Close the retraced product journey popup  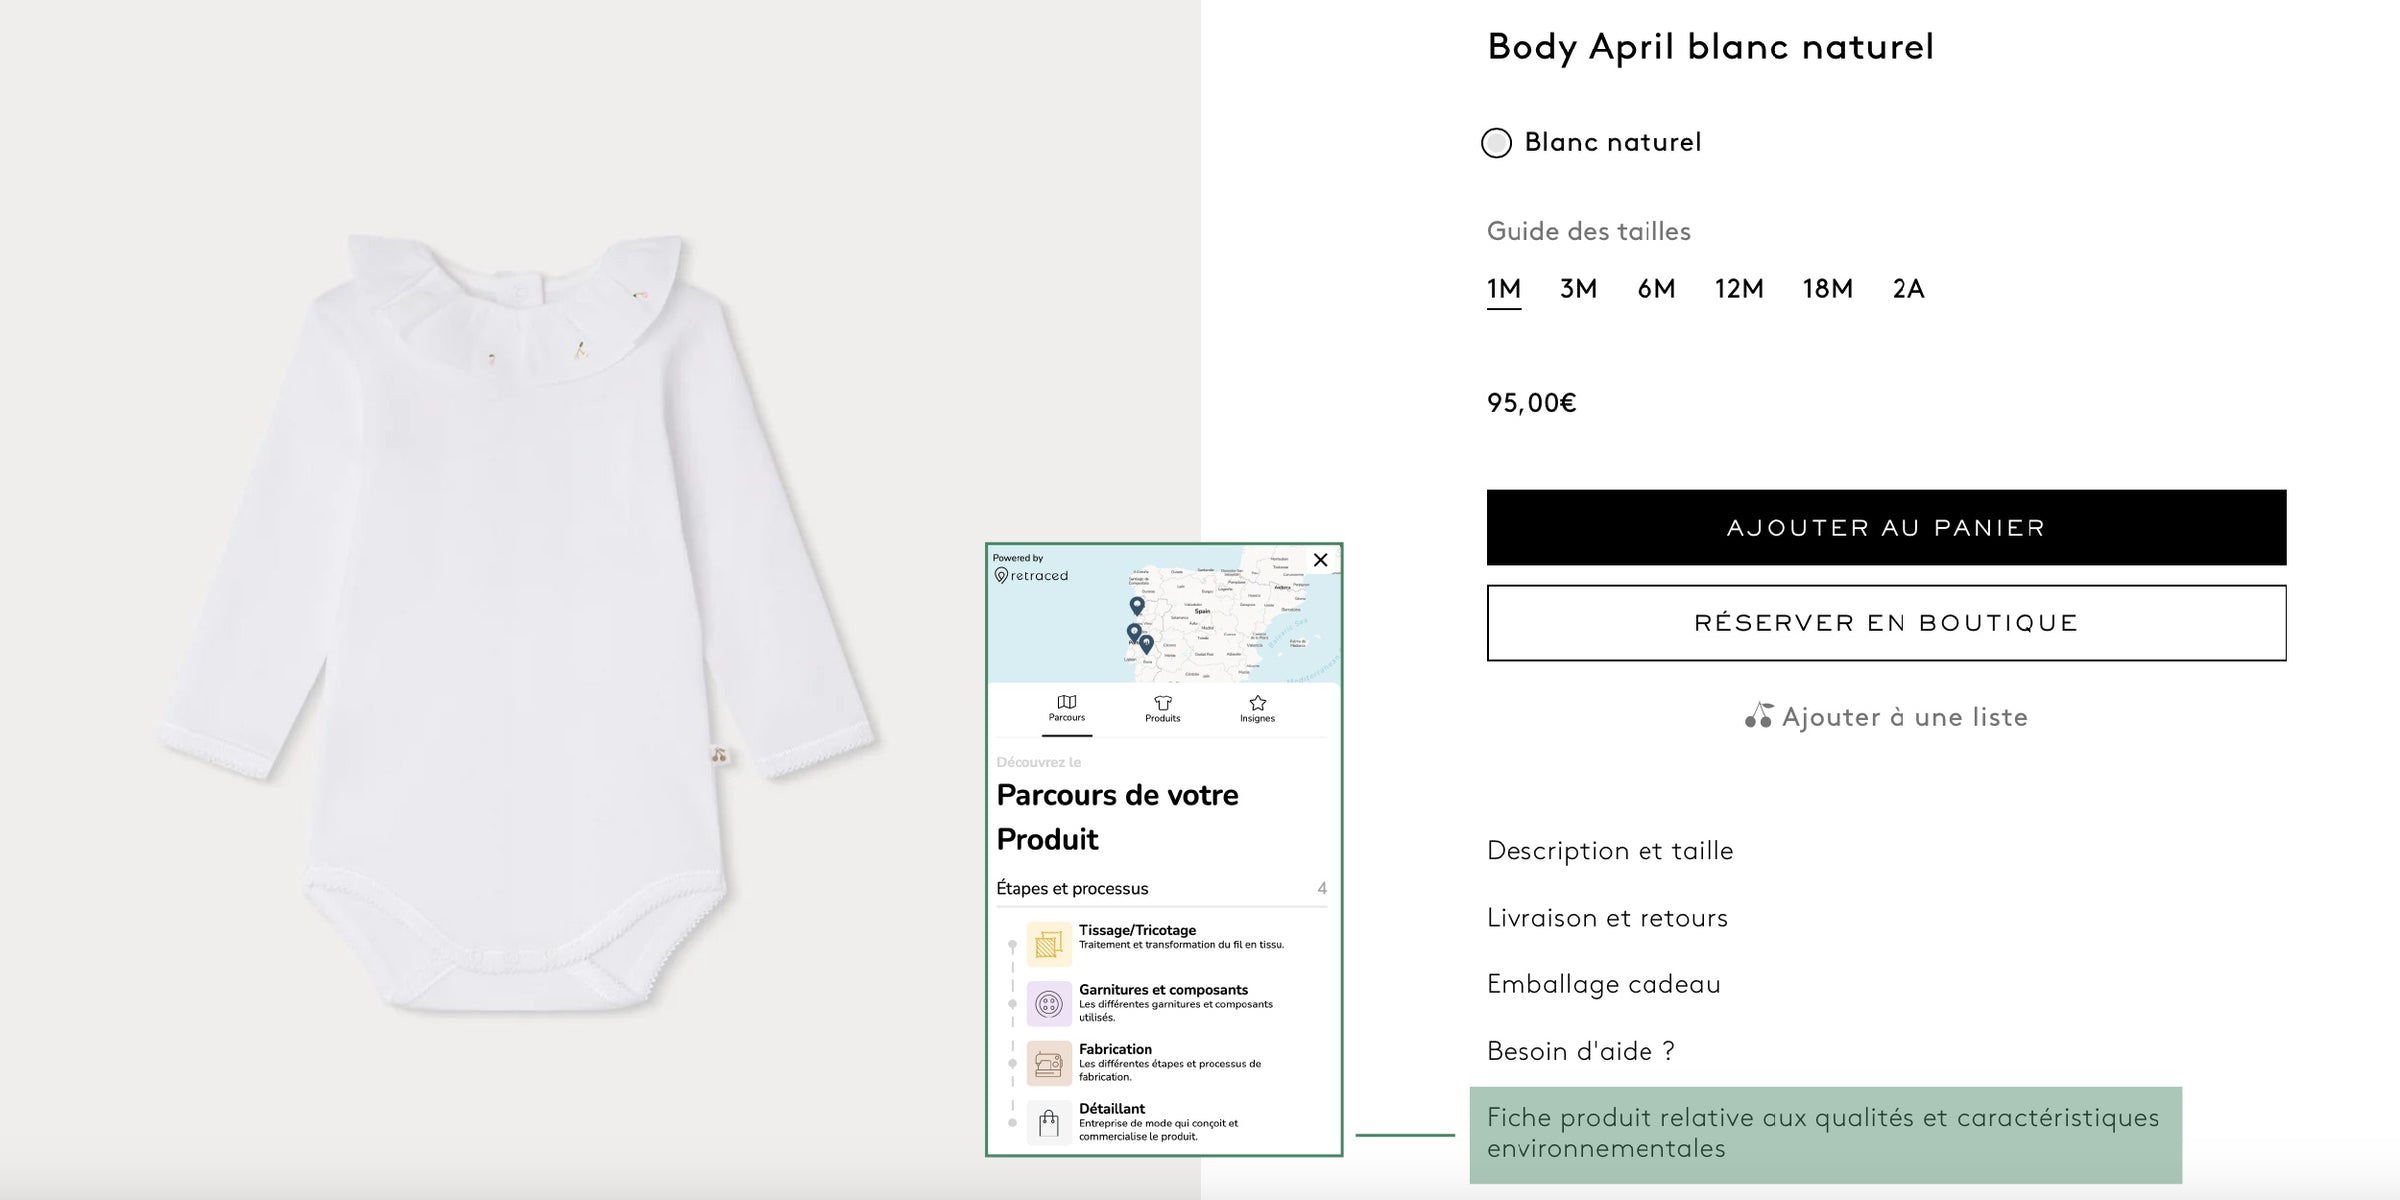point(1320,560)
